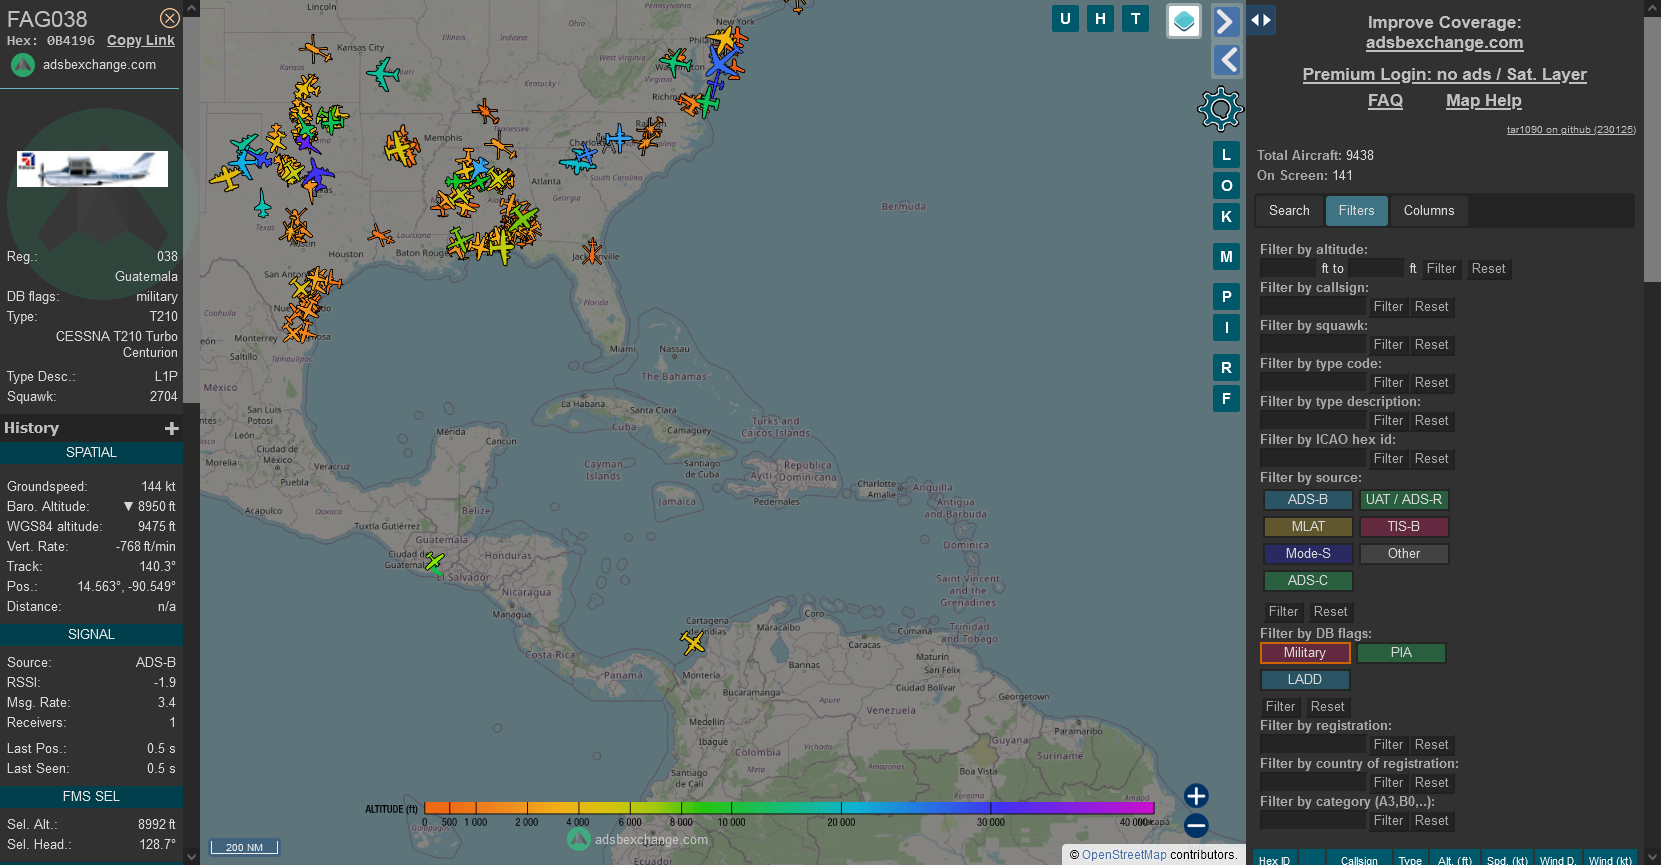Toggle the UAT / ADS-R source filter
Screen dimensions: 1661x865
coord(1403,500)
